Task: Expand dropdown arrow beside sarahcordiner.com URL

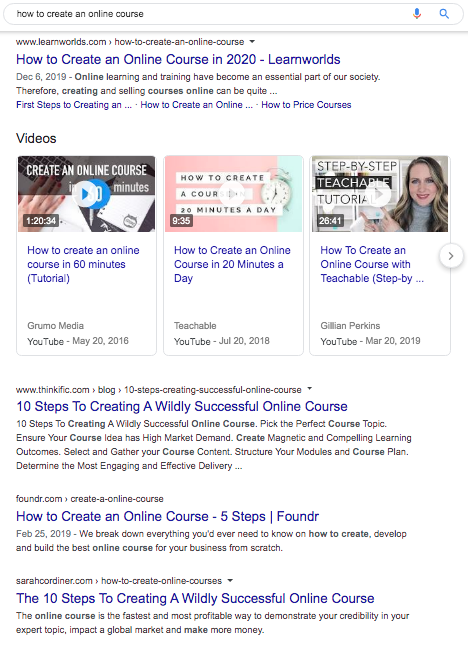Action: [230, 580]
